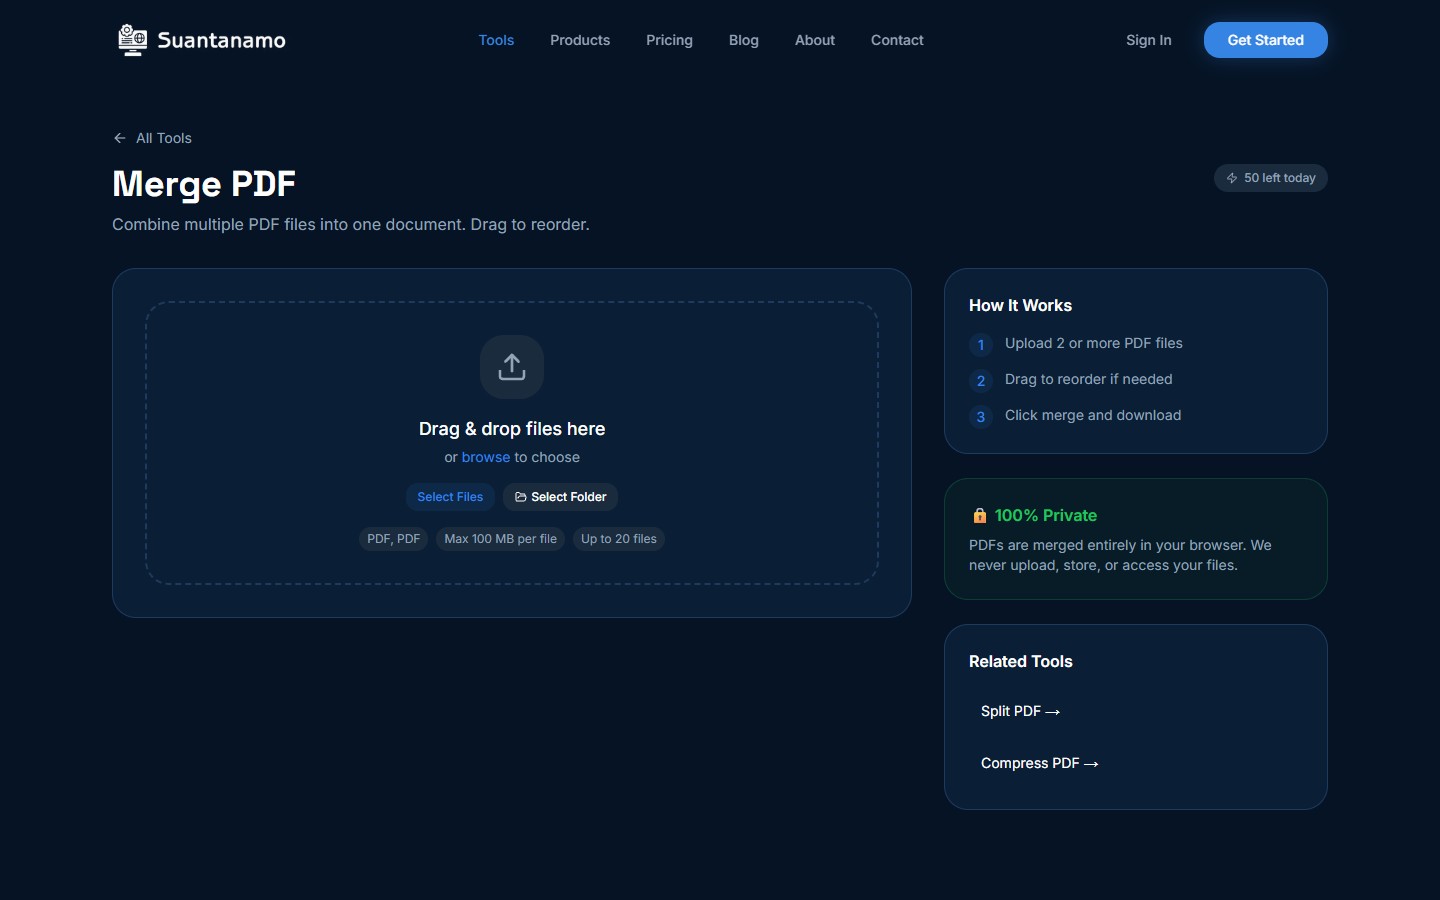Click the lightning icon in quota badge
Screen dimensions: 1440x900
[x=1232, y=178]
